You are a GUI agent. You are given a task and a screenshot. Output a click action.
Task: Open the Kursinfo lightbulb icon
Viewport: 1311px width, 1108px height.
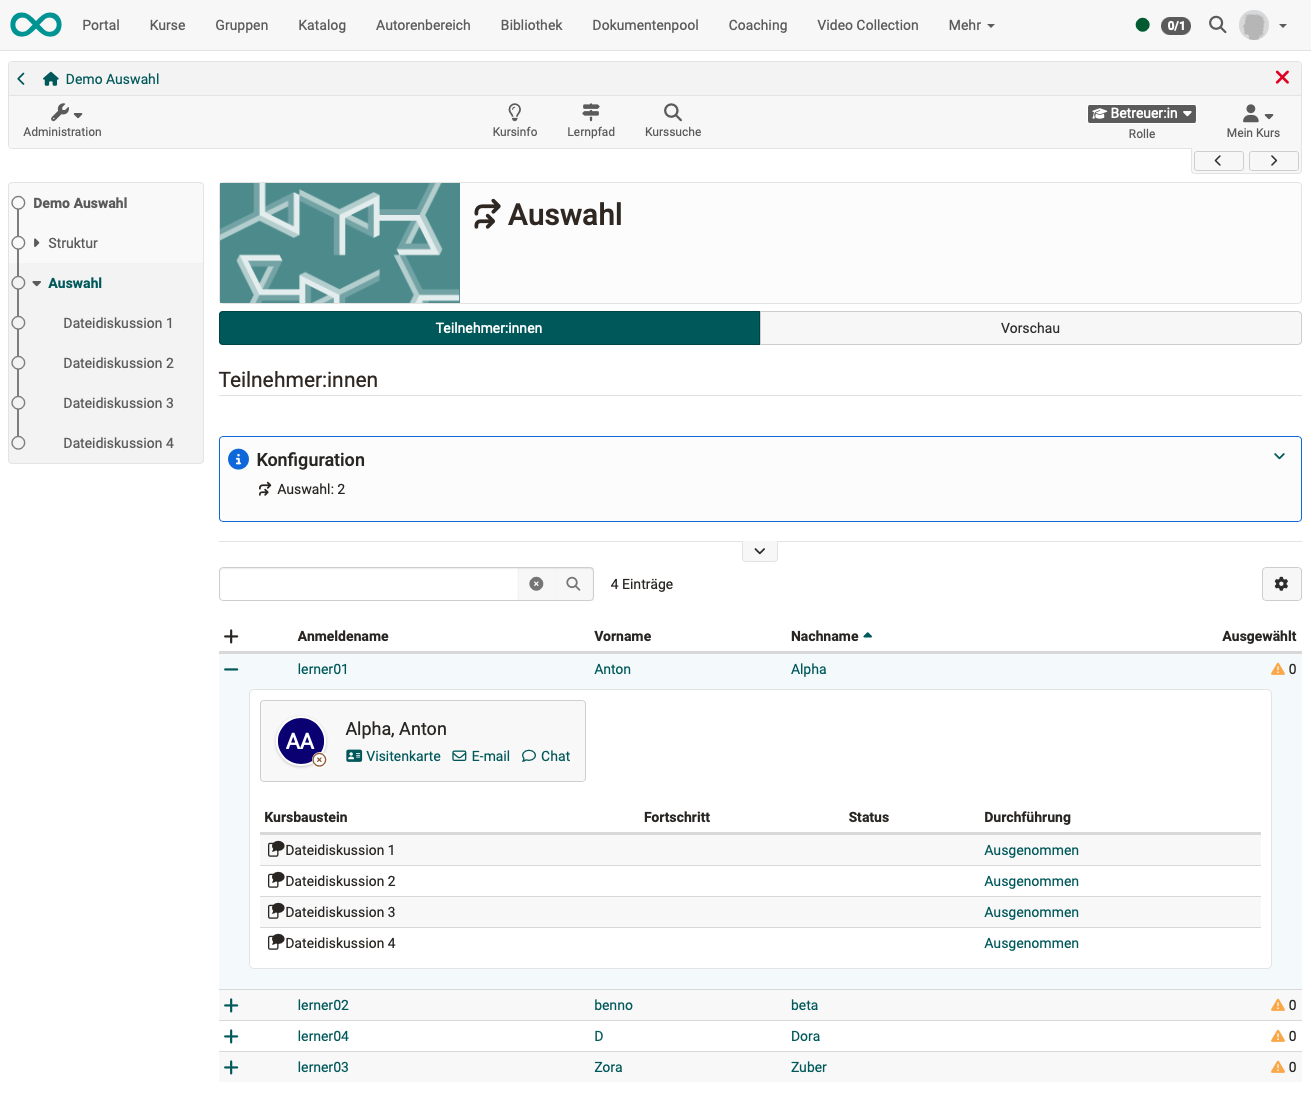[x=514, y=113]
